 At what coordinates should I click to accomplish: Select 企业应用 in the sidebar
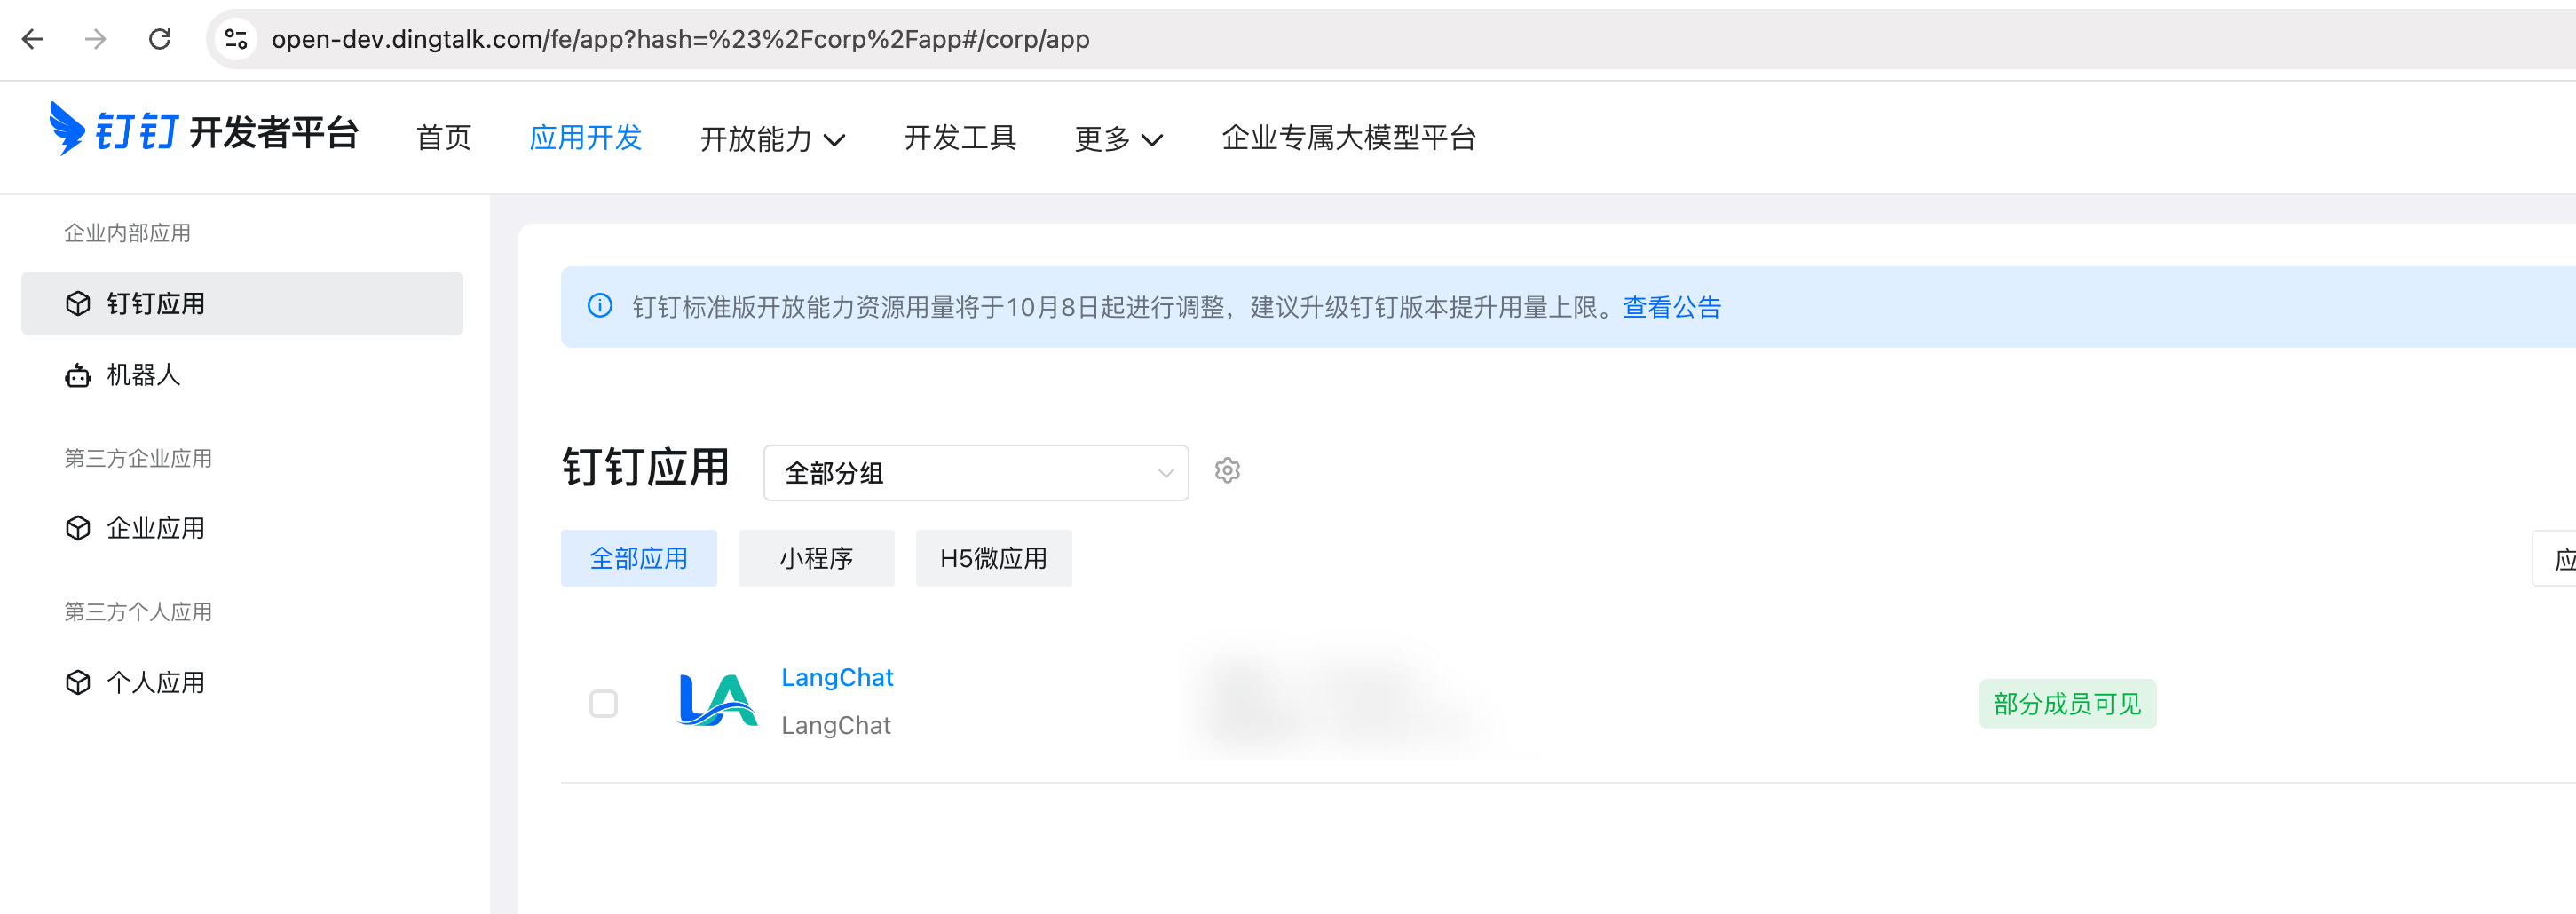155,528
